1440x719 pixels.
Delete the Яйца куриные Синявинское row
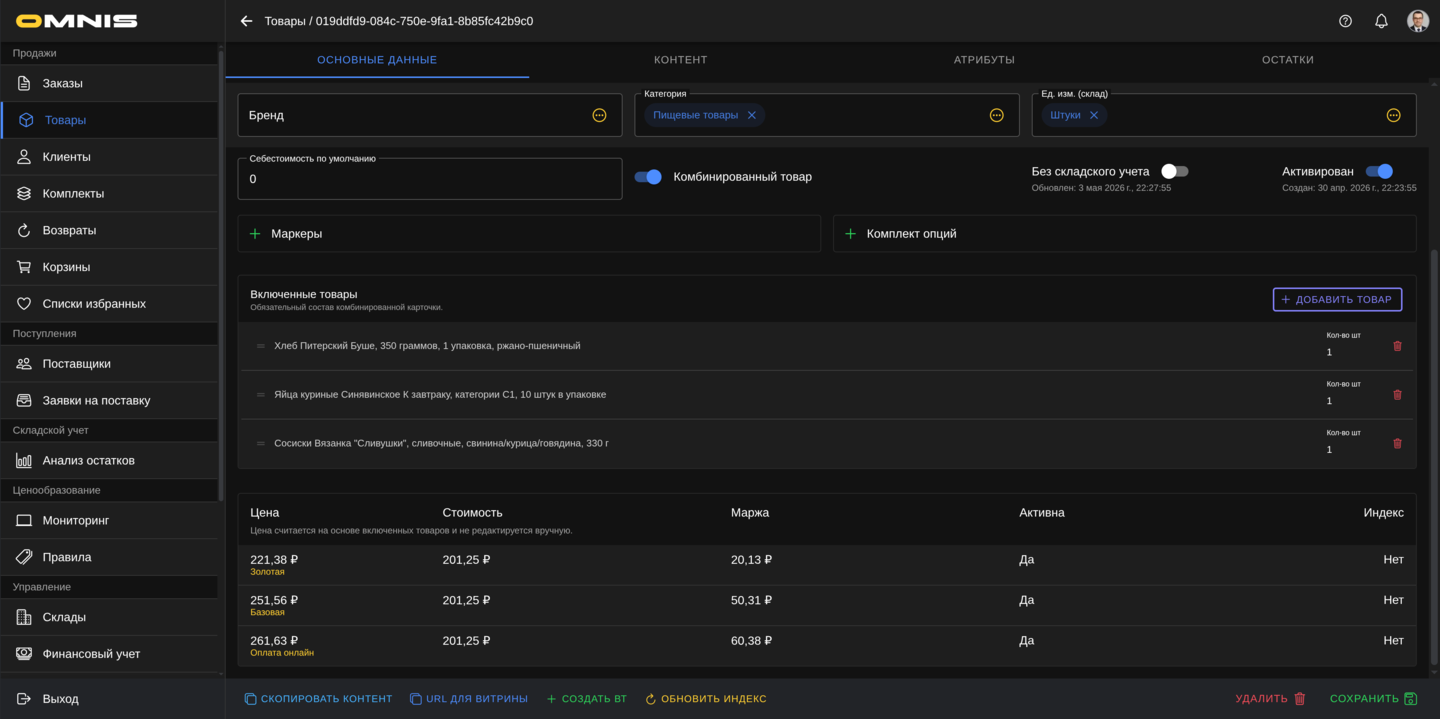[1397, 394]
